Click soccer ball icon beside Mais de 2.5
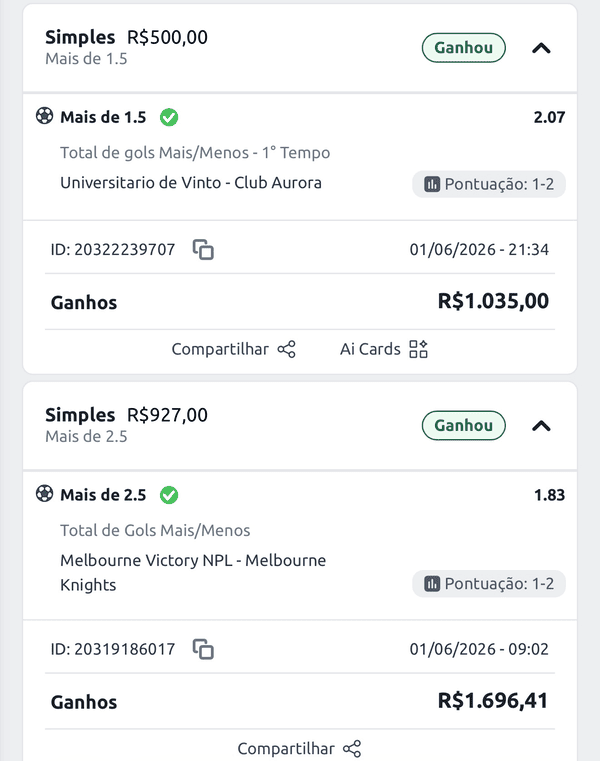The height and width of the screenshot is (761, 600). [45, 494]
